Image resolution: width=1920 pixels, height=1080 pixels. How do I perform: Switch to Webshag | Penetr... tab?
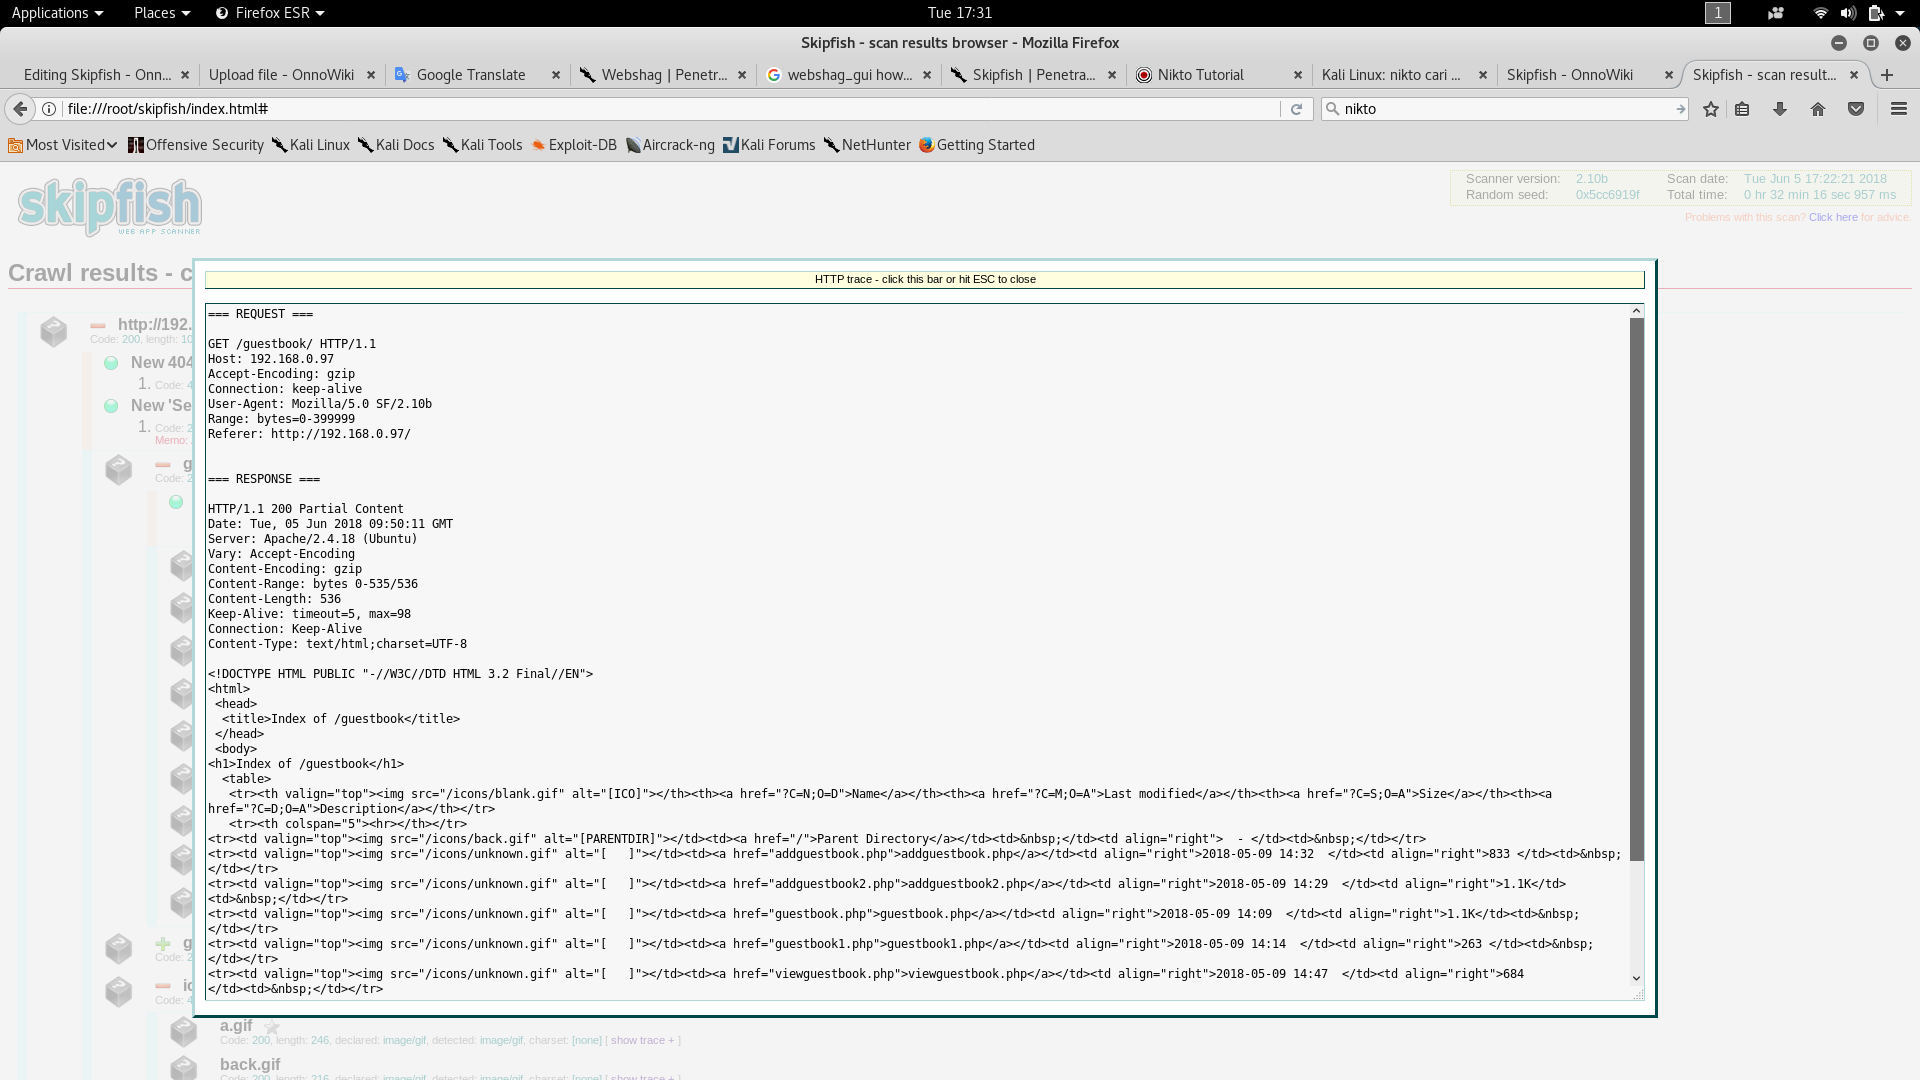pyautogui.click(x=655, y=75)
